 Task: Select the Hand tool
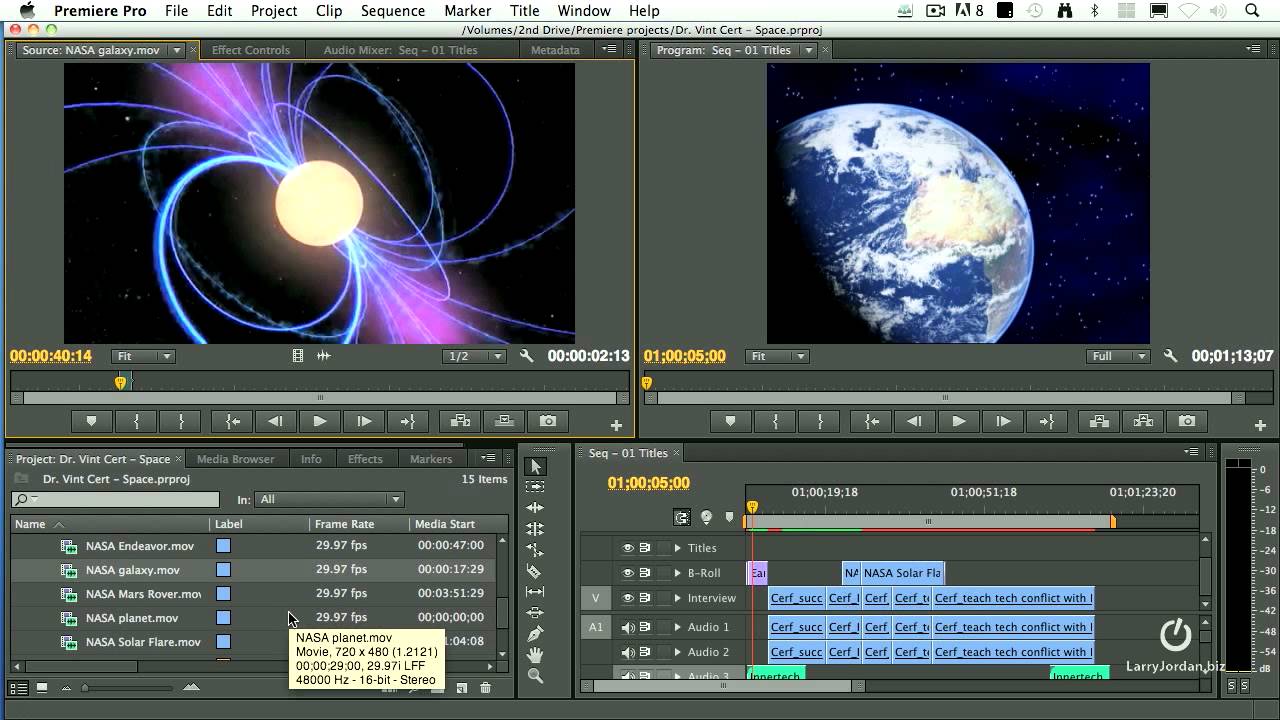tap(535, 655)
